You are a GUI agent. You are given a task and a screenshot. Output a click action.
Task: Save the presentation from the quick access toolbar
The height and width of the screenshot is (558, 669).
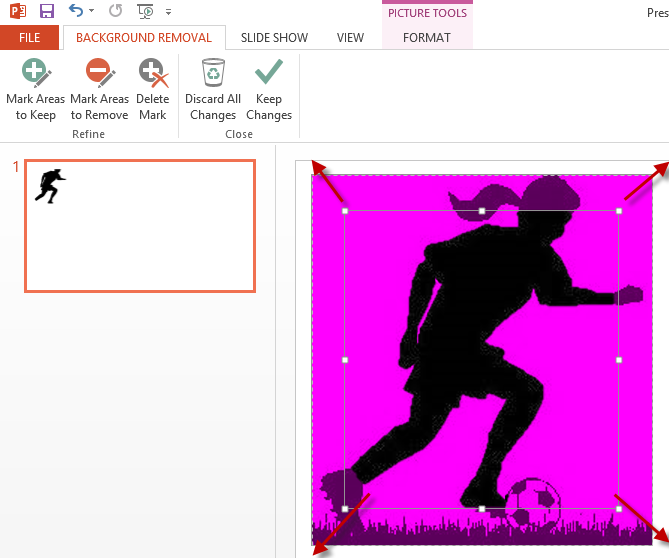pos(47,12)
